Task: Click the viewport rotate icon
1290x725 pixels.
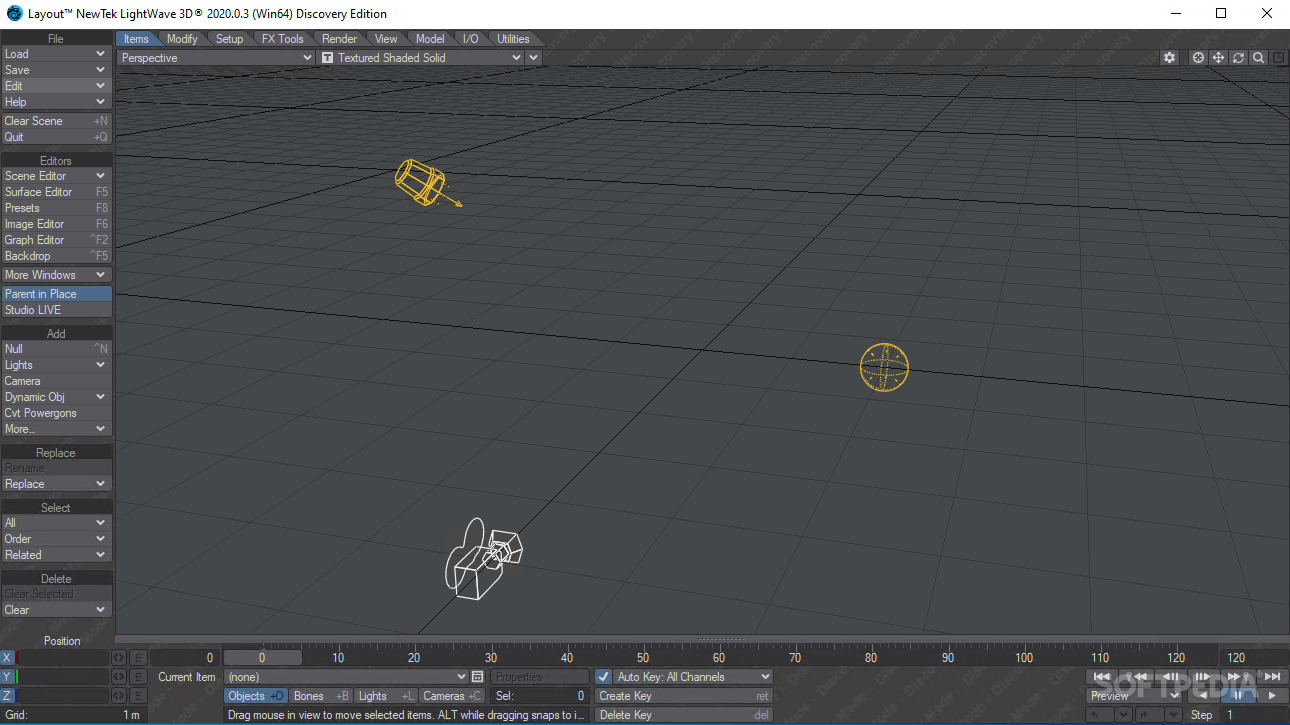Action: 1239,58
